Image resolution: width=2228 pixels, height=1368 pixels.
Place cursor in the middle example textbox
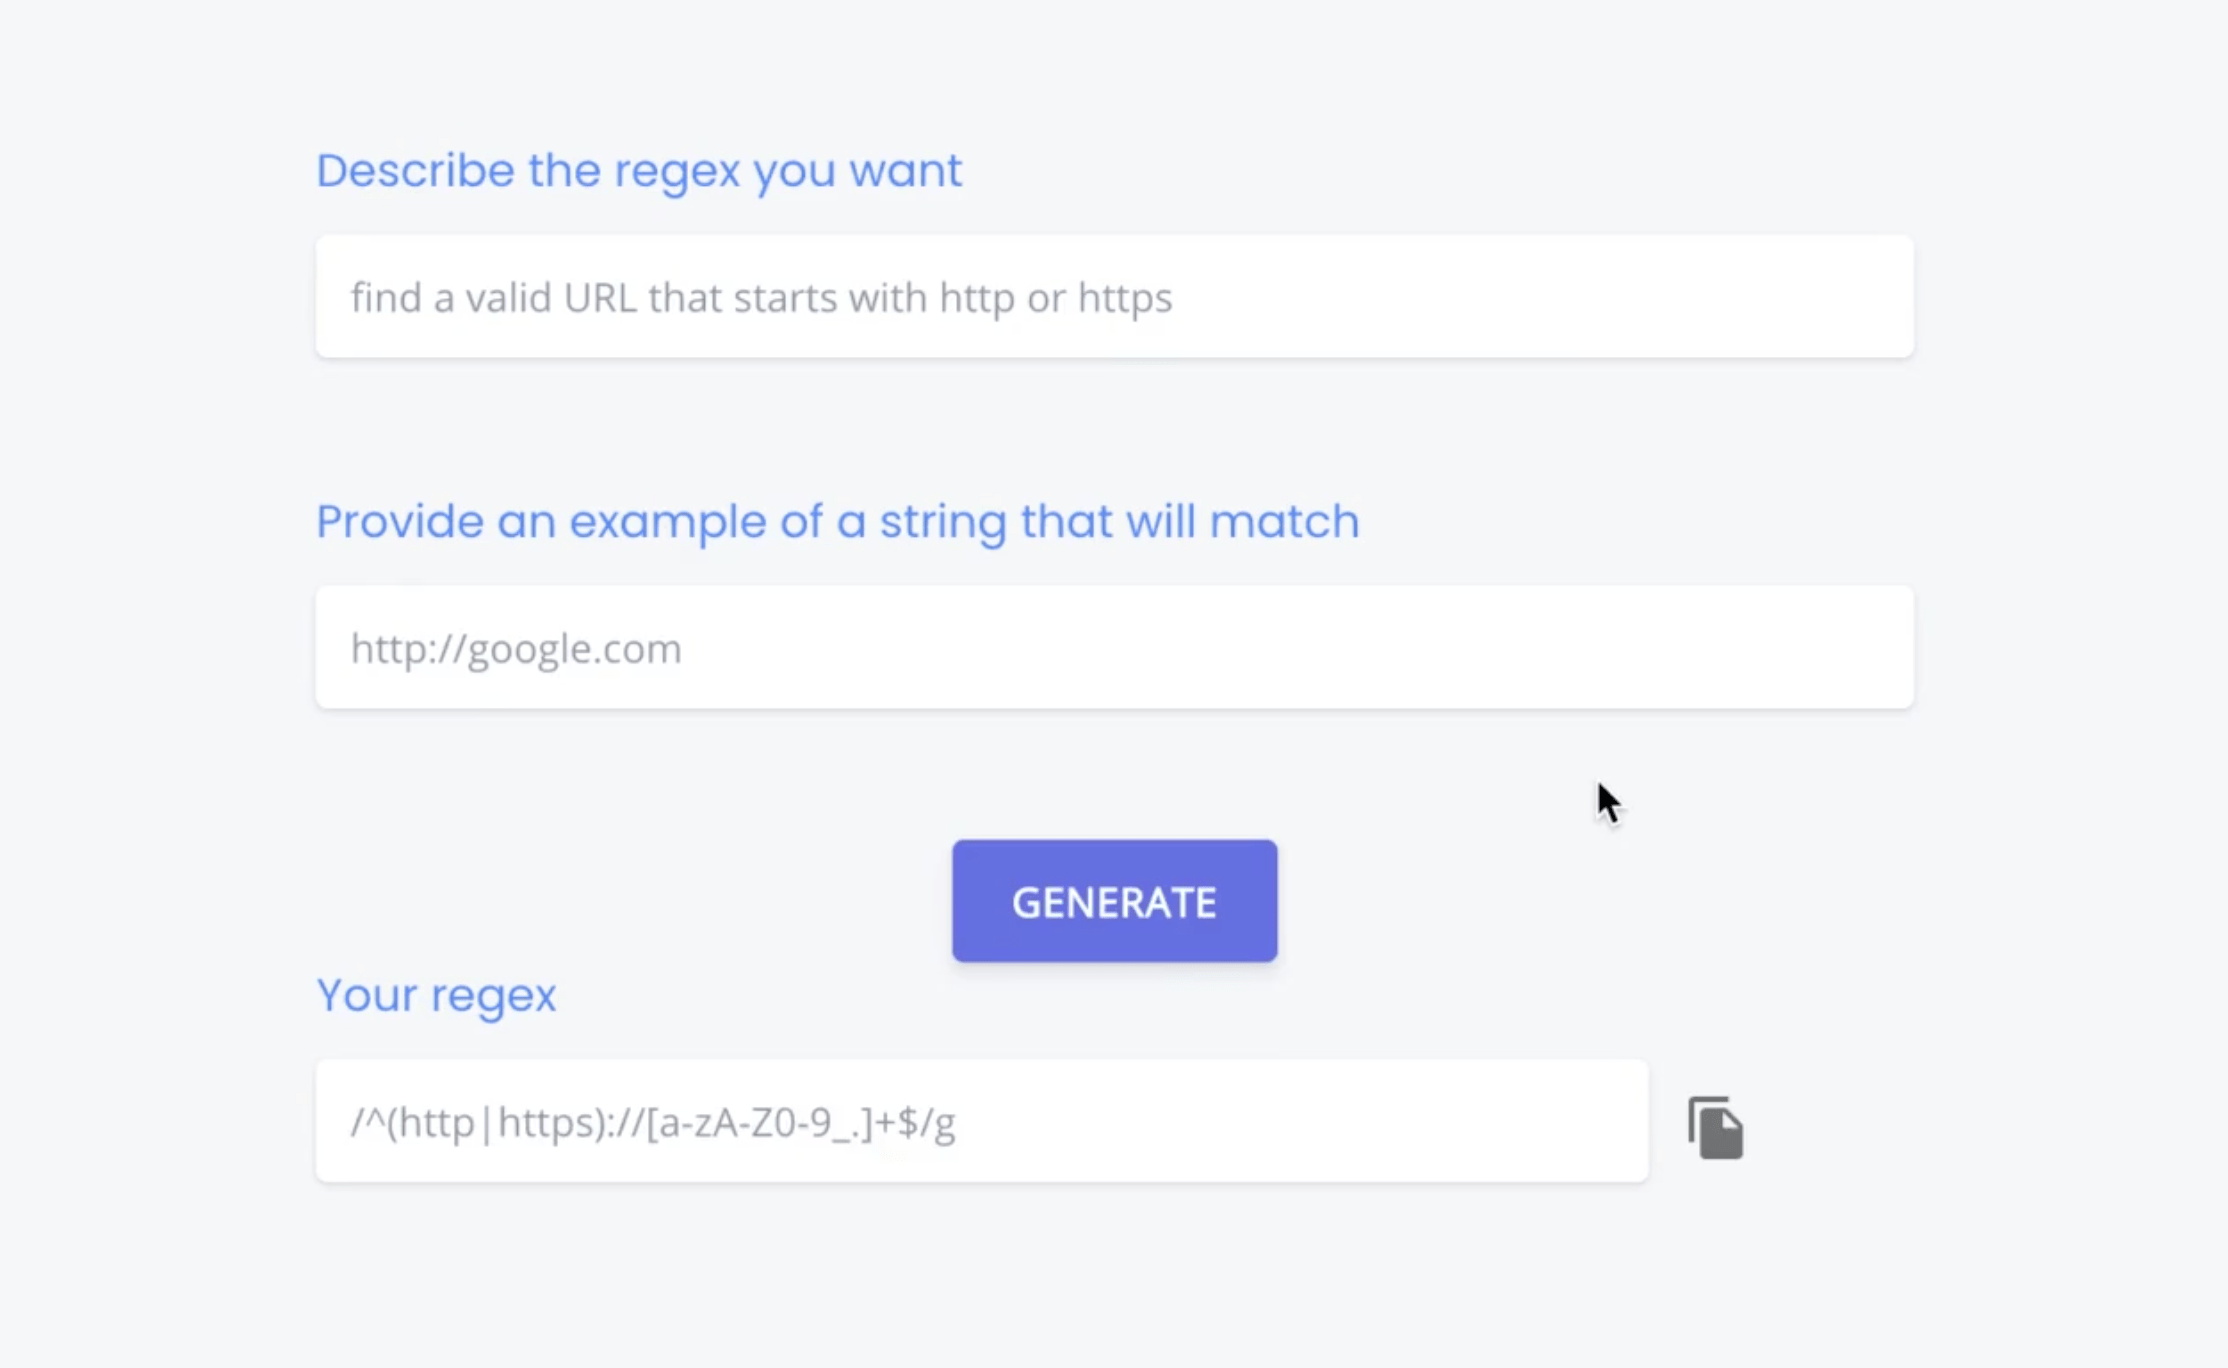(1114, 648)
